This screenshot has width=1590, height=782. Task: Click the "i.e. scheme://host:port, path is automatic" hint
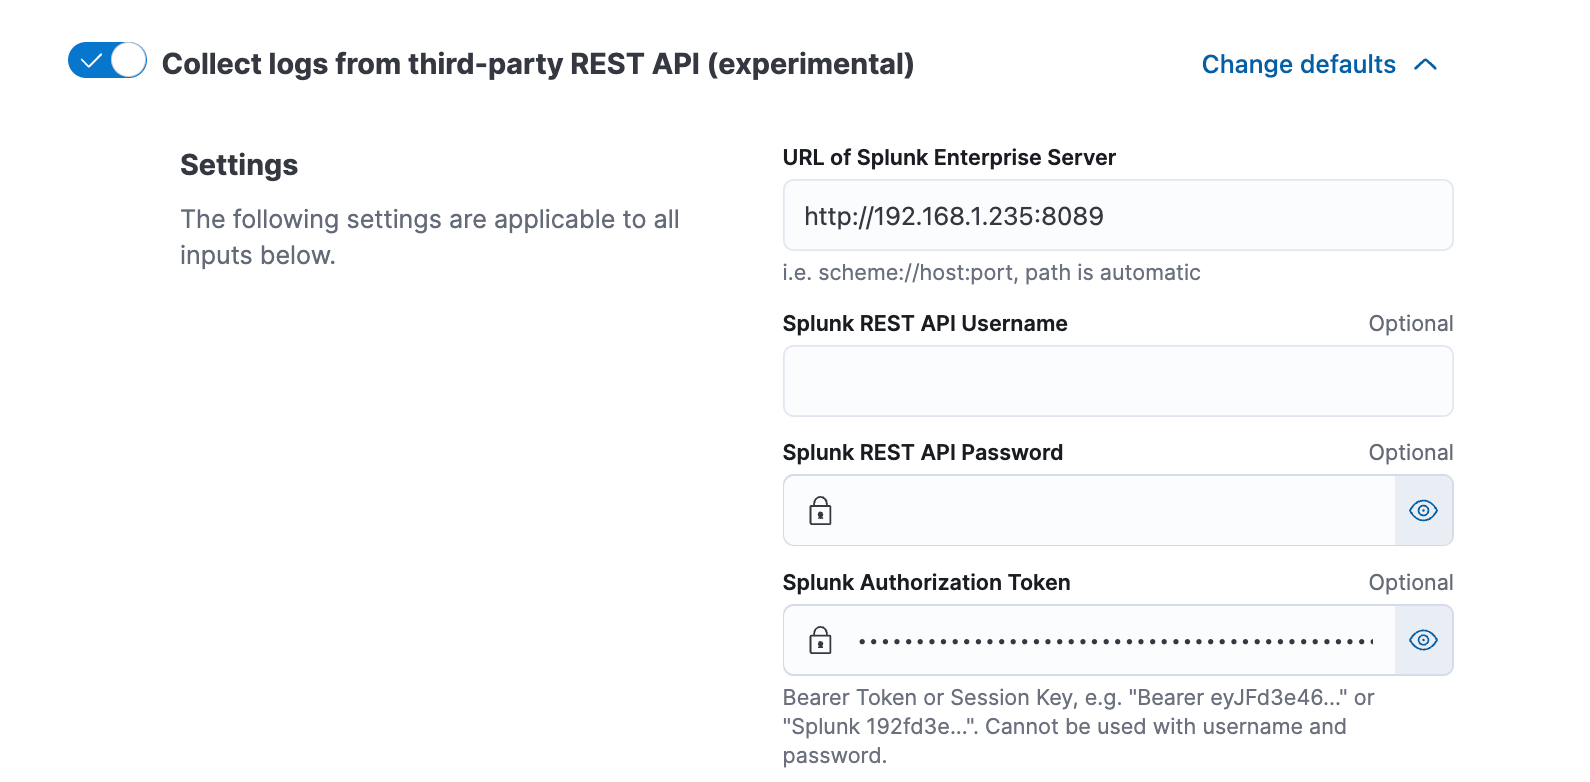coord(991,272)
